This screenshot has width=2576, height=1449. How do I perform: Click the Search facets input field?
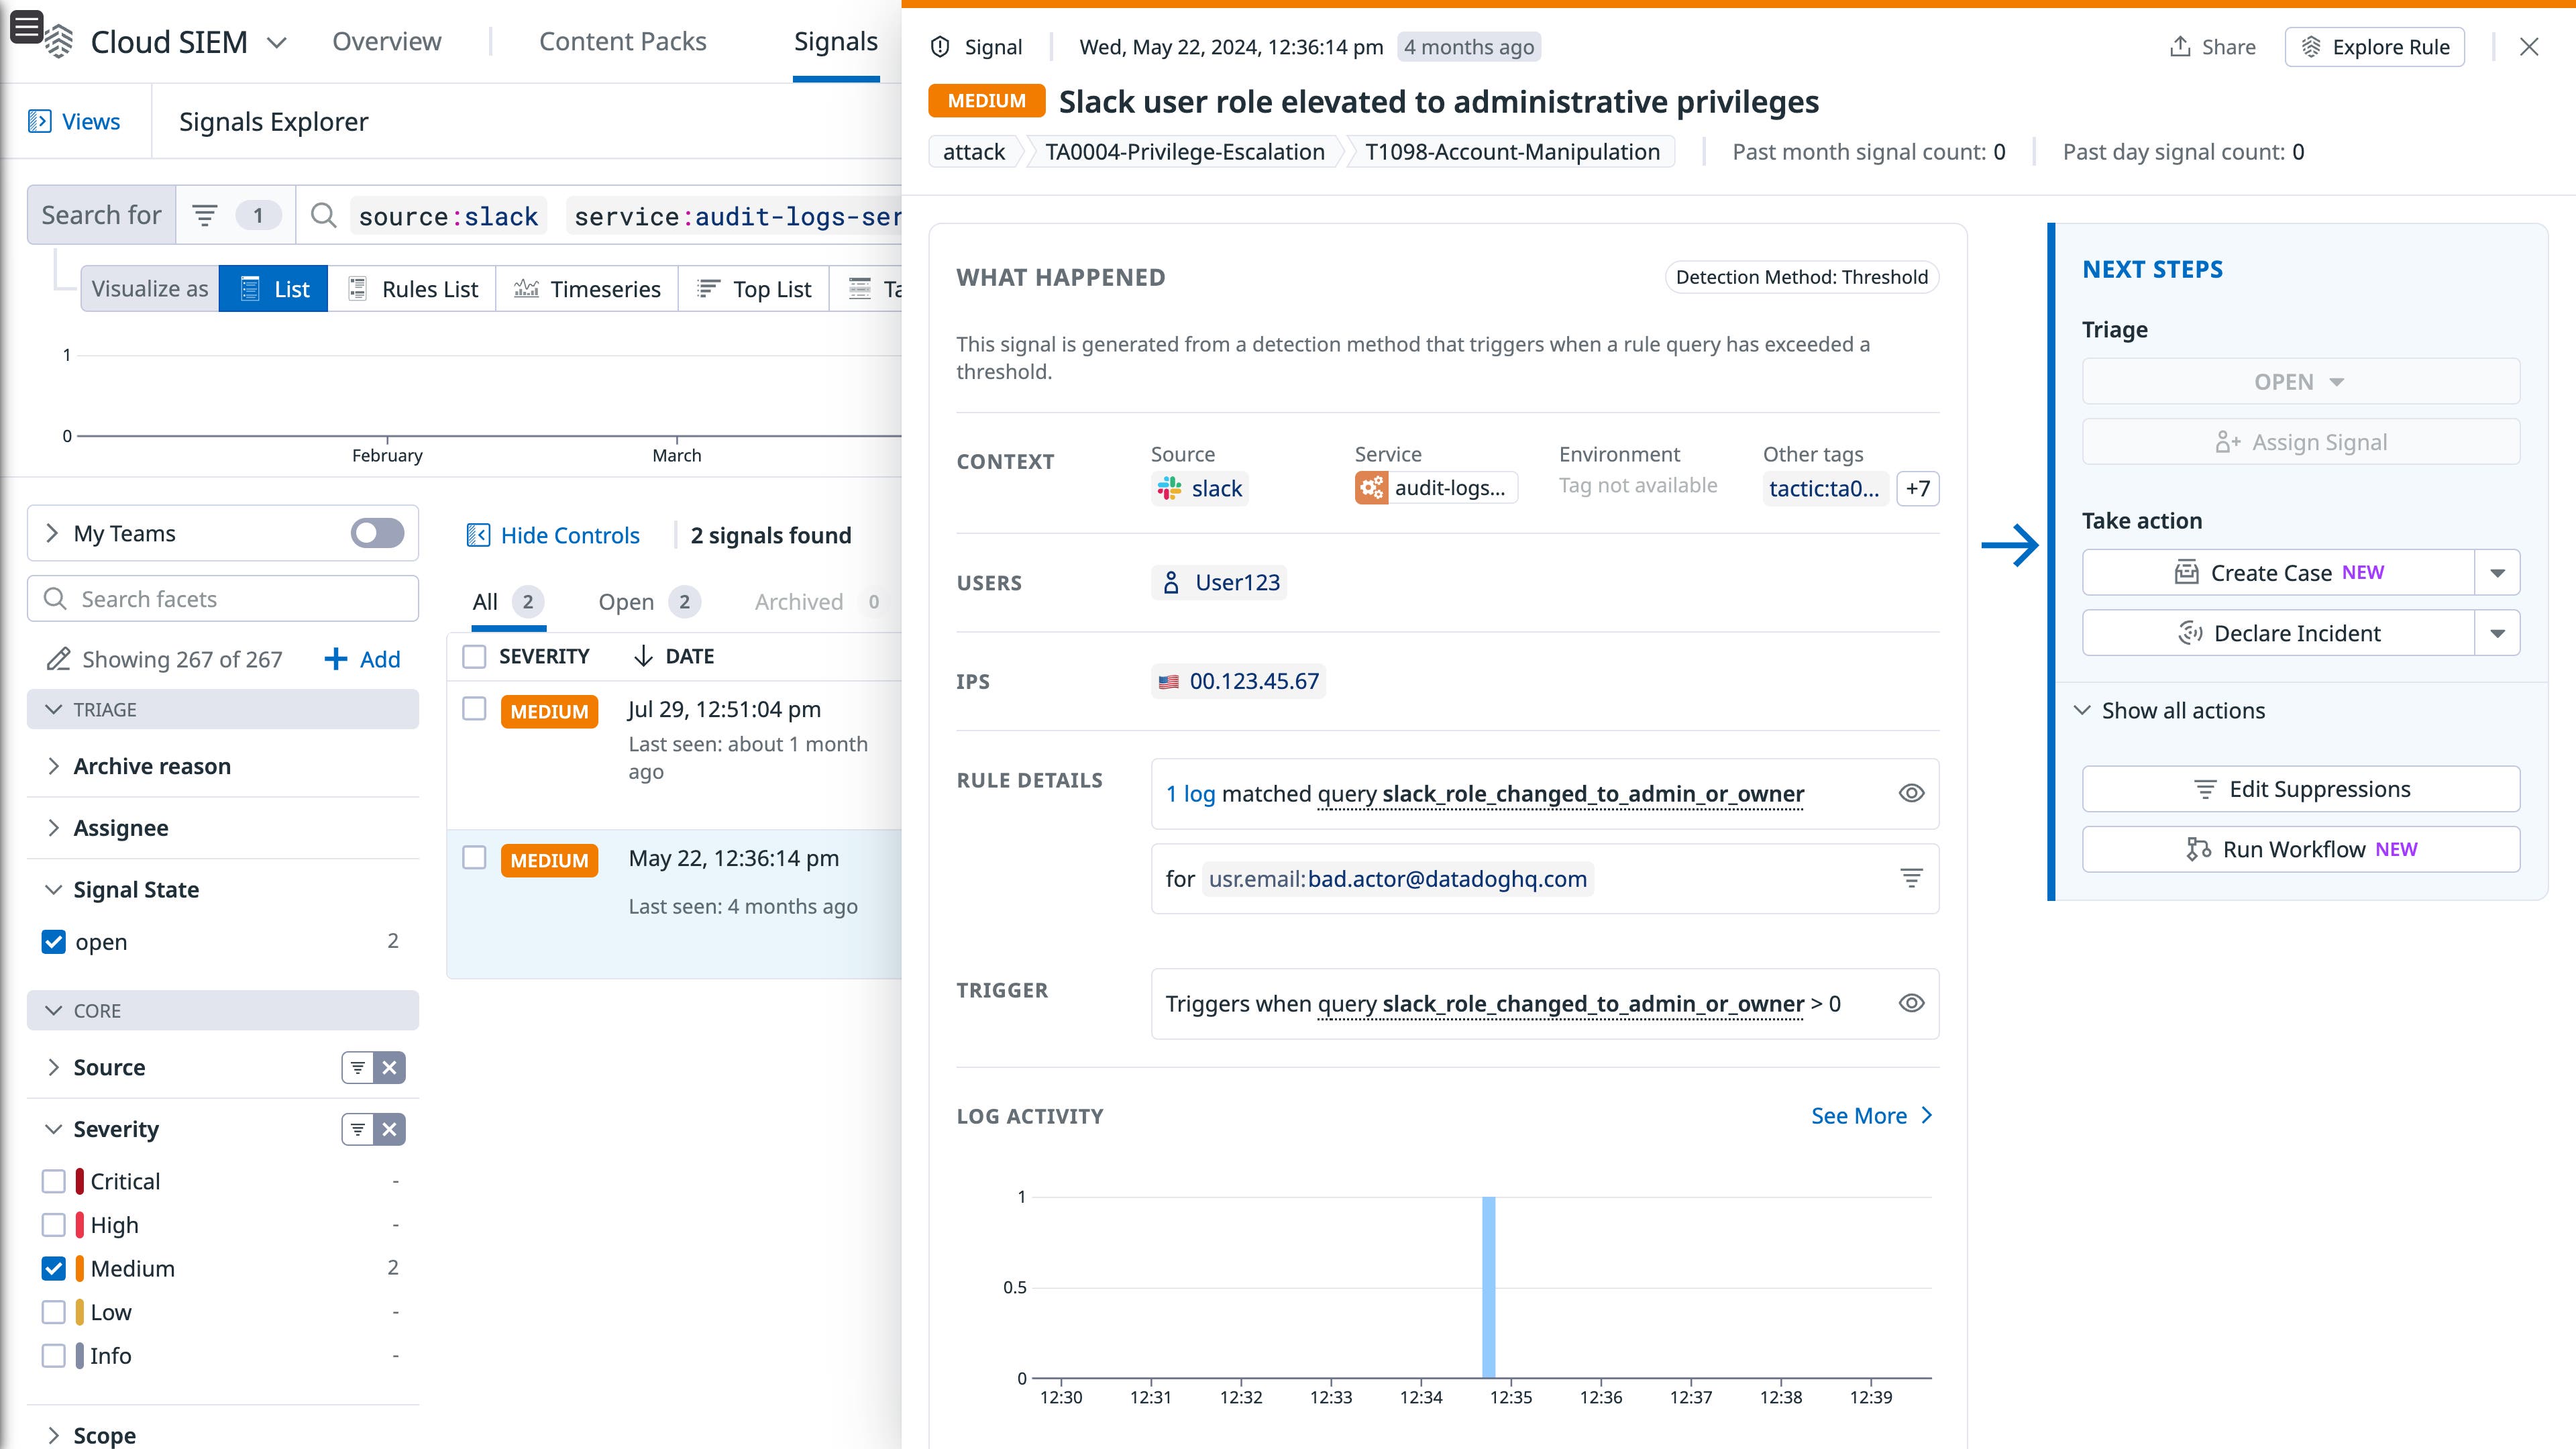(x=223, y=599)
